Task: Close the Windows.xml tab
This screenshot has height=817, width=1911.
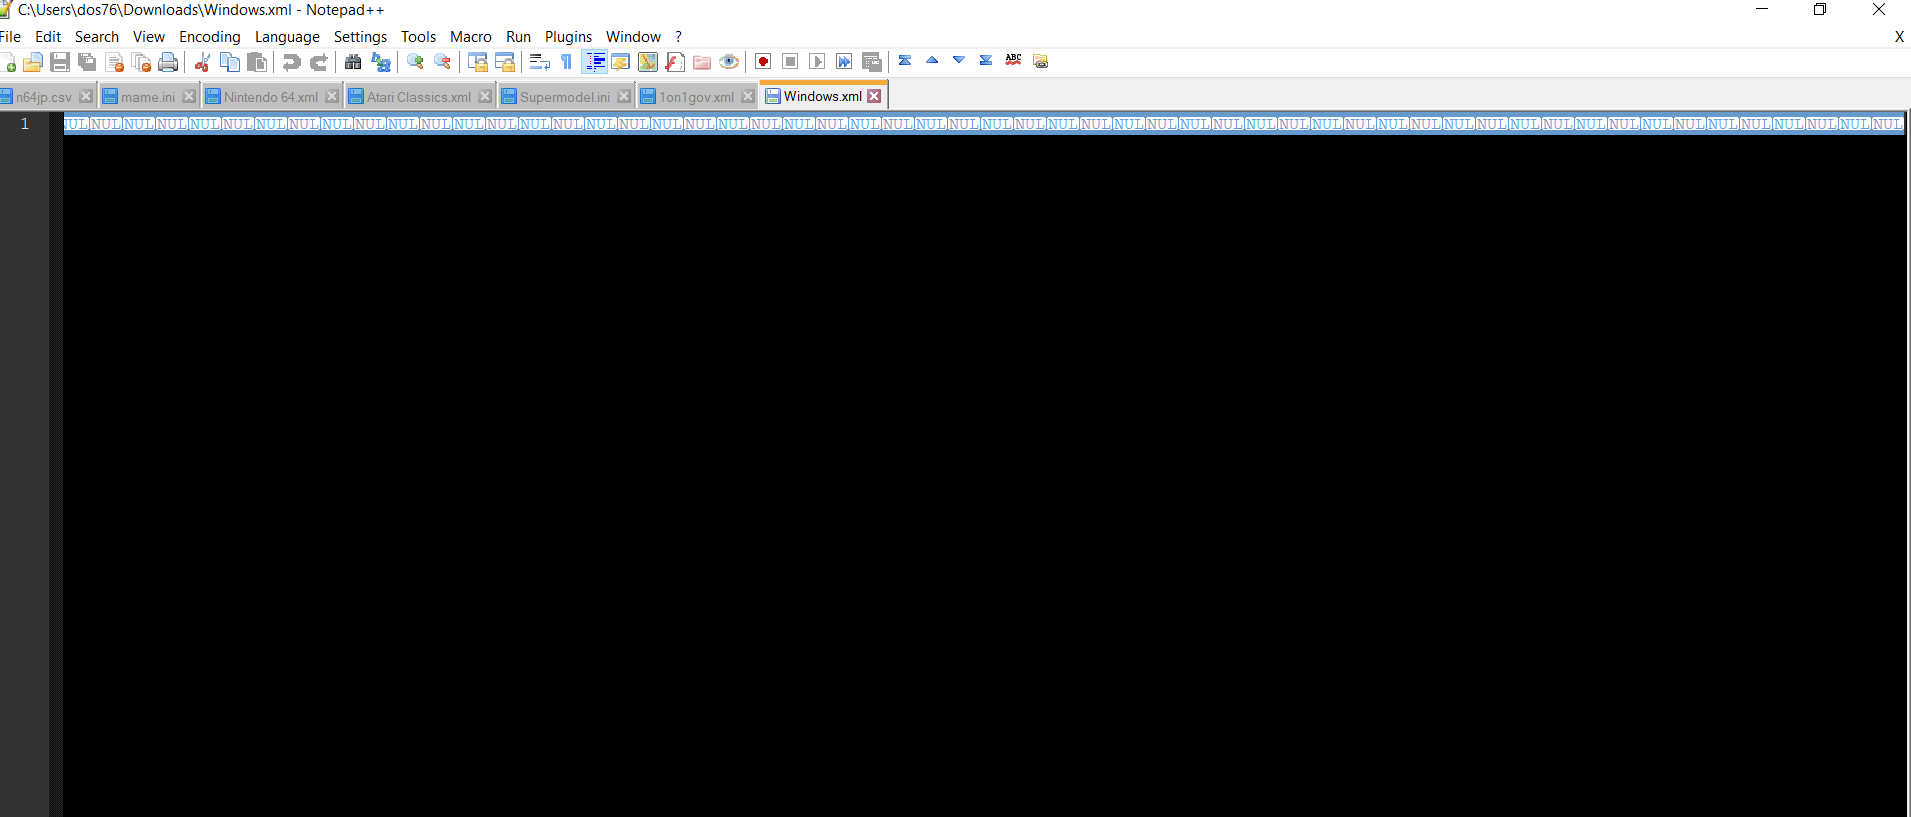Action: [874, 96]
